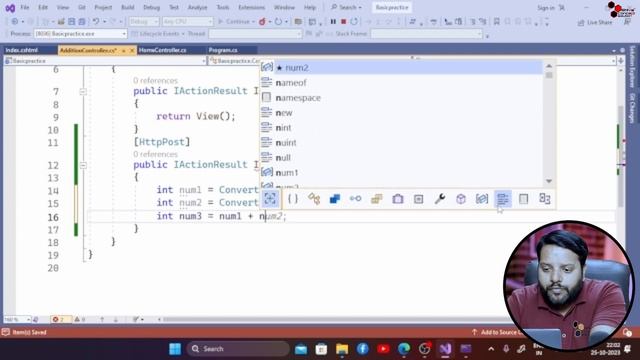Toggle the namespaces filter in IntelliSense bar

point(293,199)
